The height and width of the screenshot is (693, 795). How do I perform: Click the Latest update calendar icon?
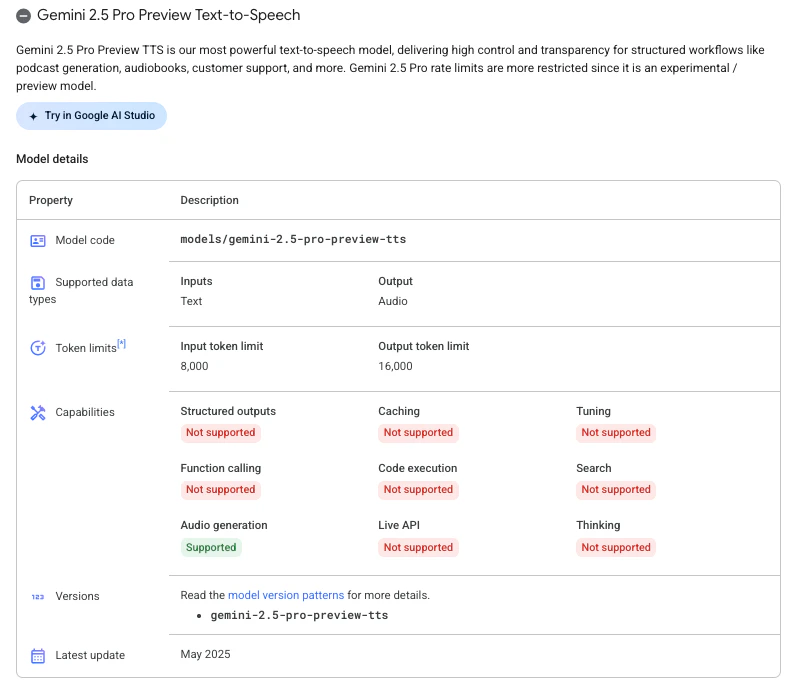(38, 656)
